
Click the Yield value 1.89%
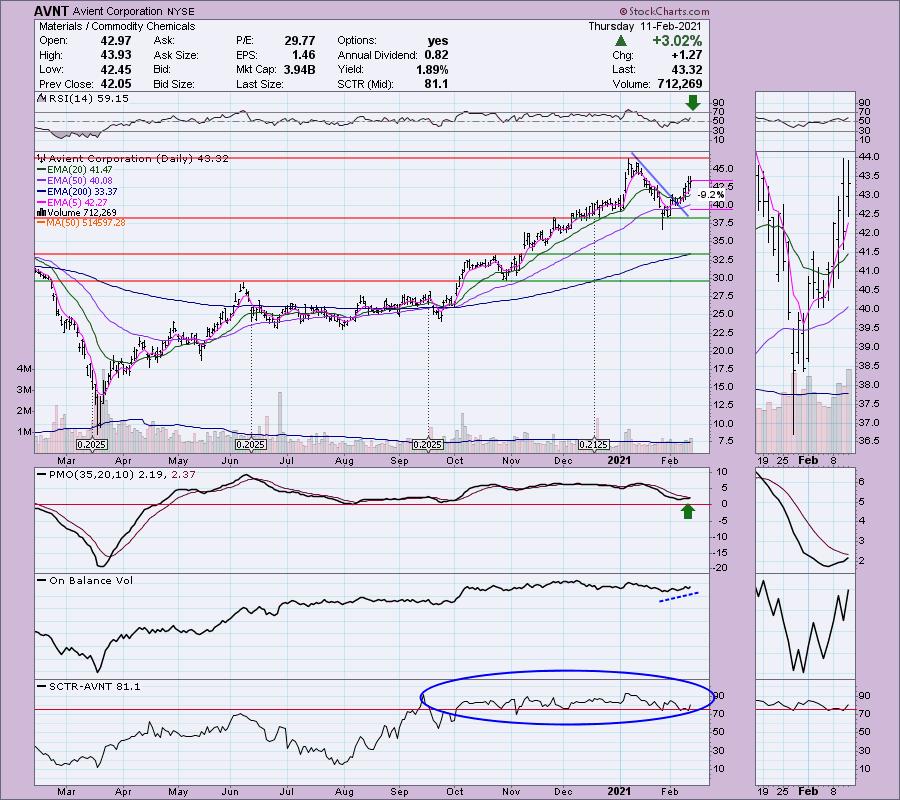[432, 69]
